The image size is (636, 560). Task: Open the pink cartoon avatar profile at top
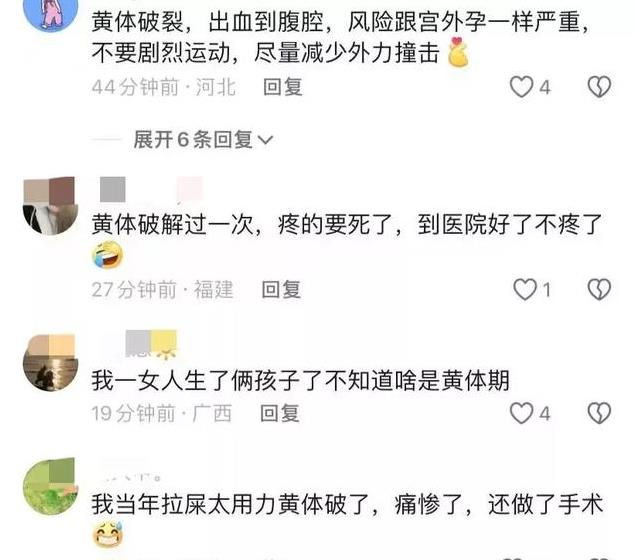[51, 11]
